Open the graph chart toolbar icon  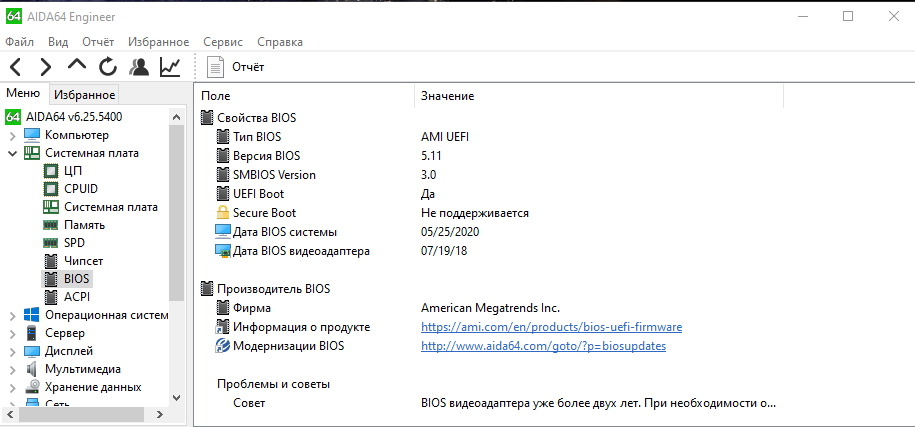[x=170, y=67]
